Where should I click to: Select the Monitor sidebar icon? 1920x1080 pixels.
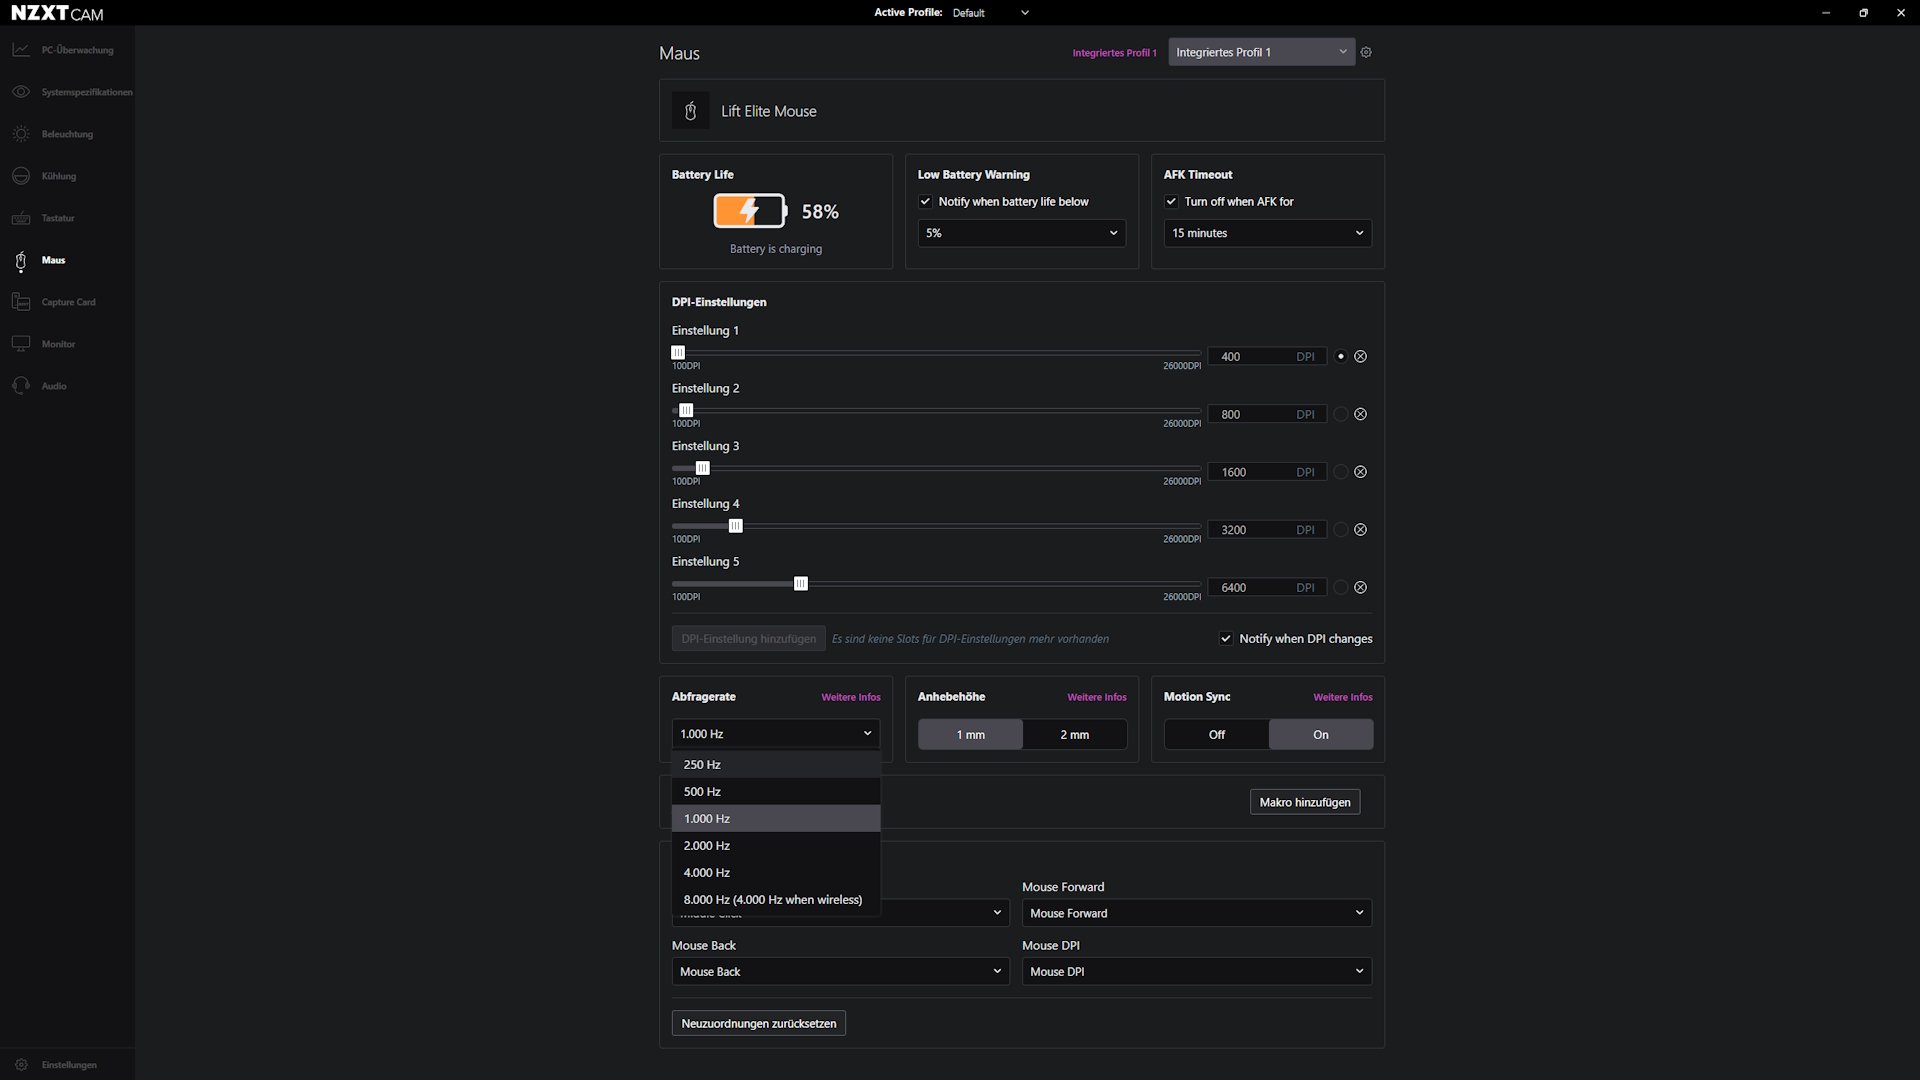[x=21, y=344]
